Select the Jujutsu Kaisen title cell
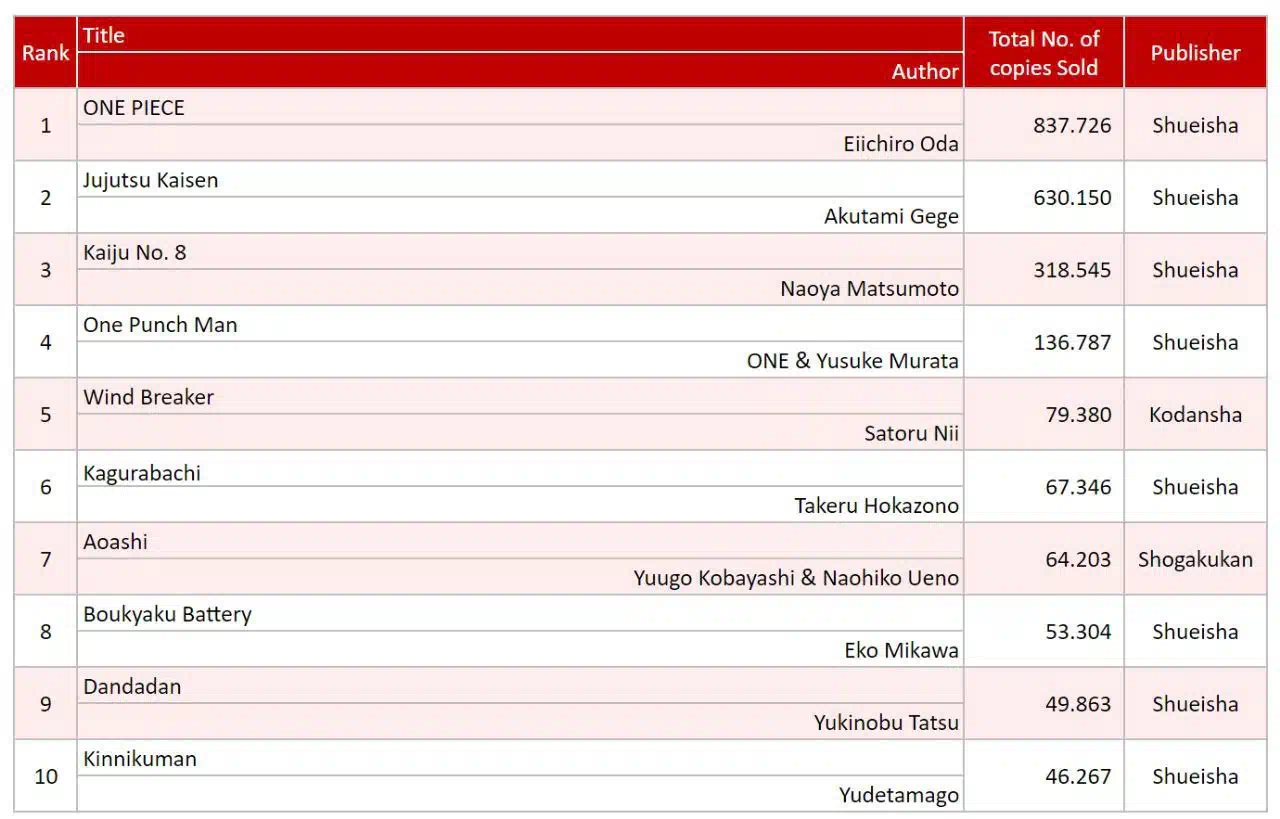The height and width of the screenshot is (819, 1280). [520, 180]
